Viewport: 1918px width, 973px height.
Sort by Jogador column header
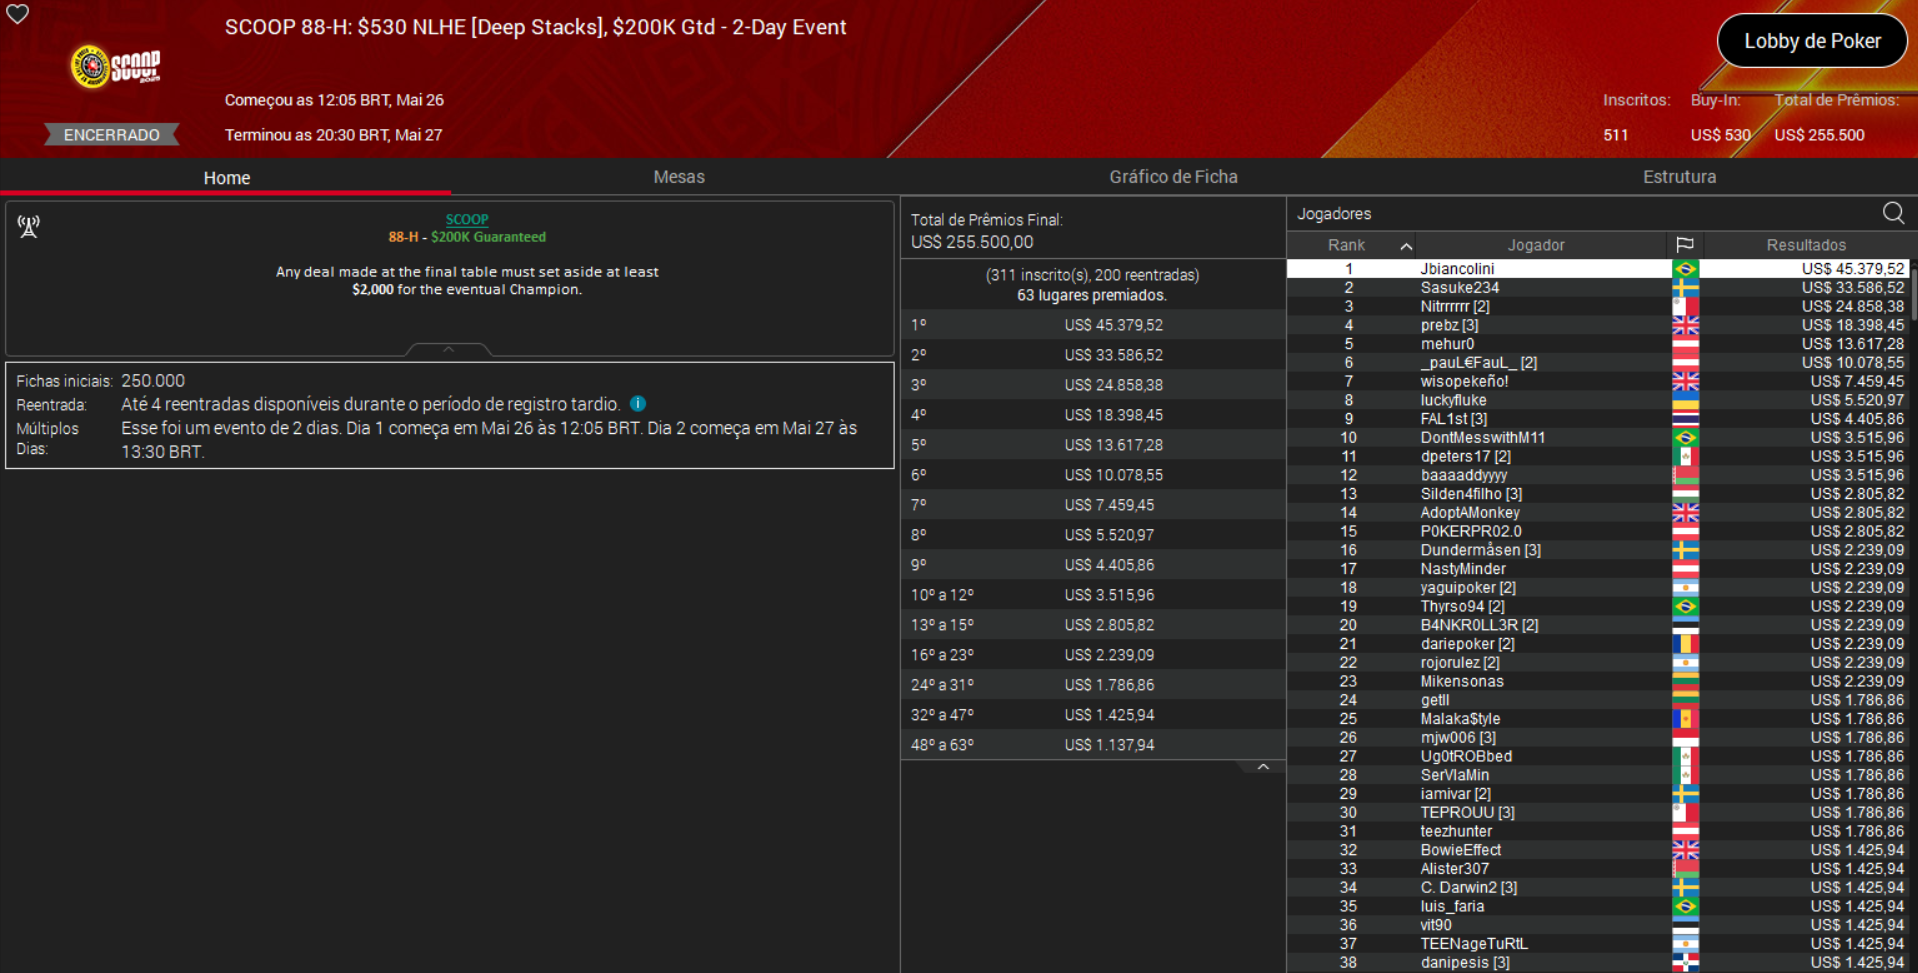(1536, 245)
